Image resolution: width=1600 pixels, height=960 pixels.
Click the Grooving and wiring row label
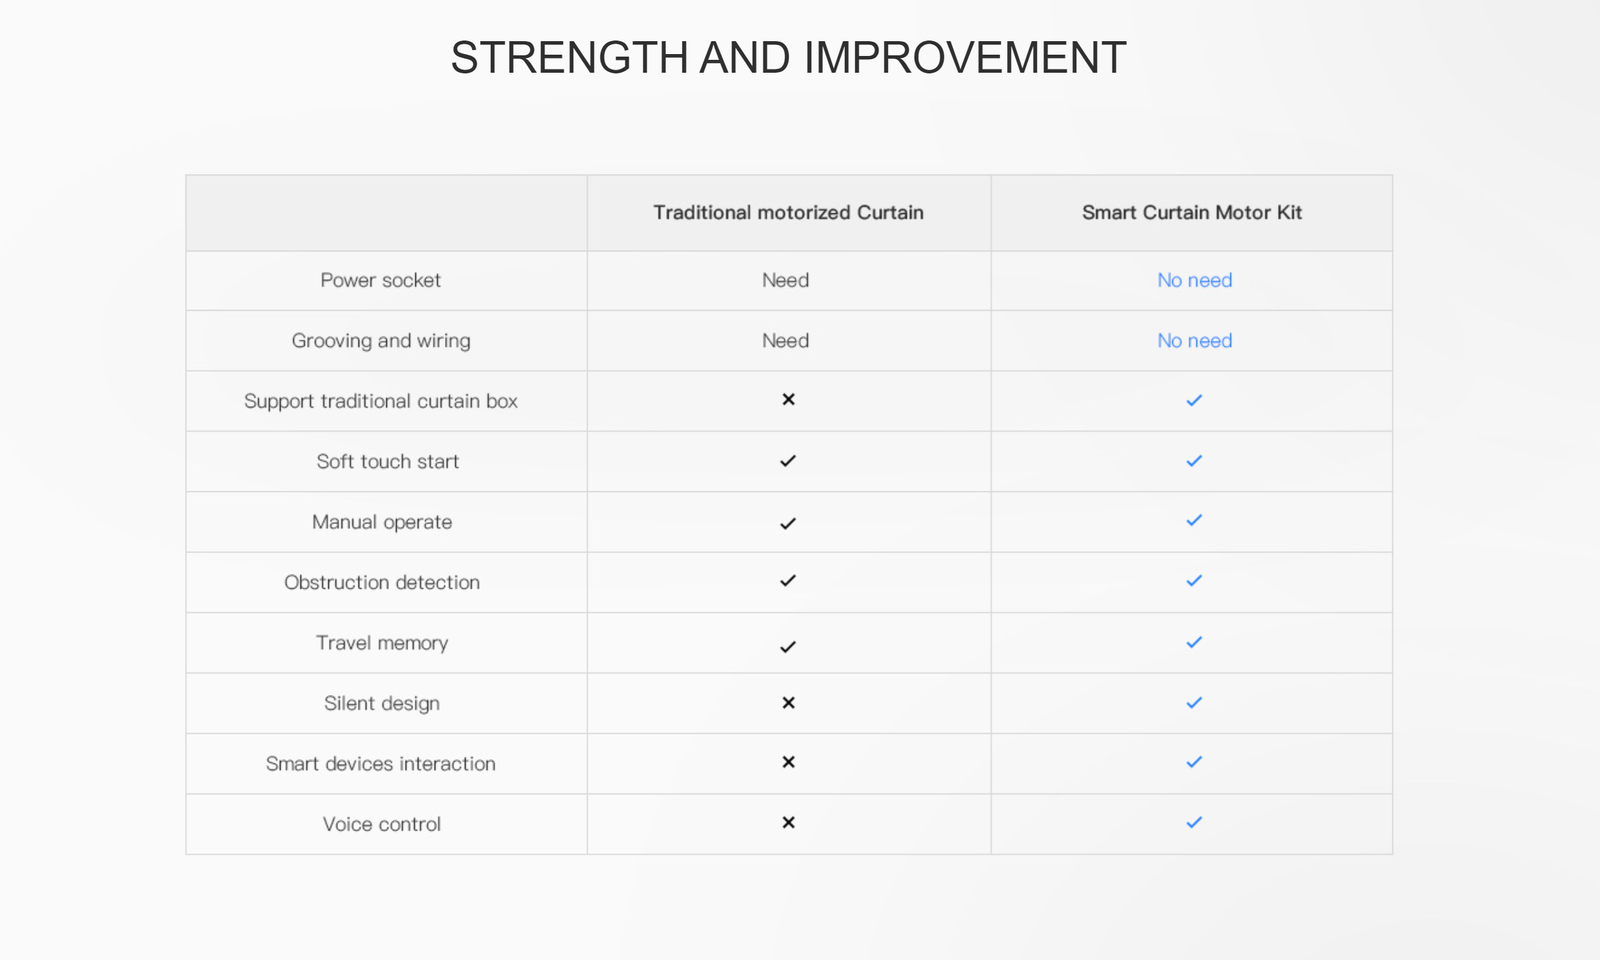(x=381, y=341)
